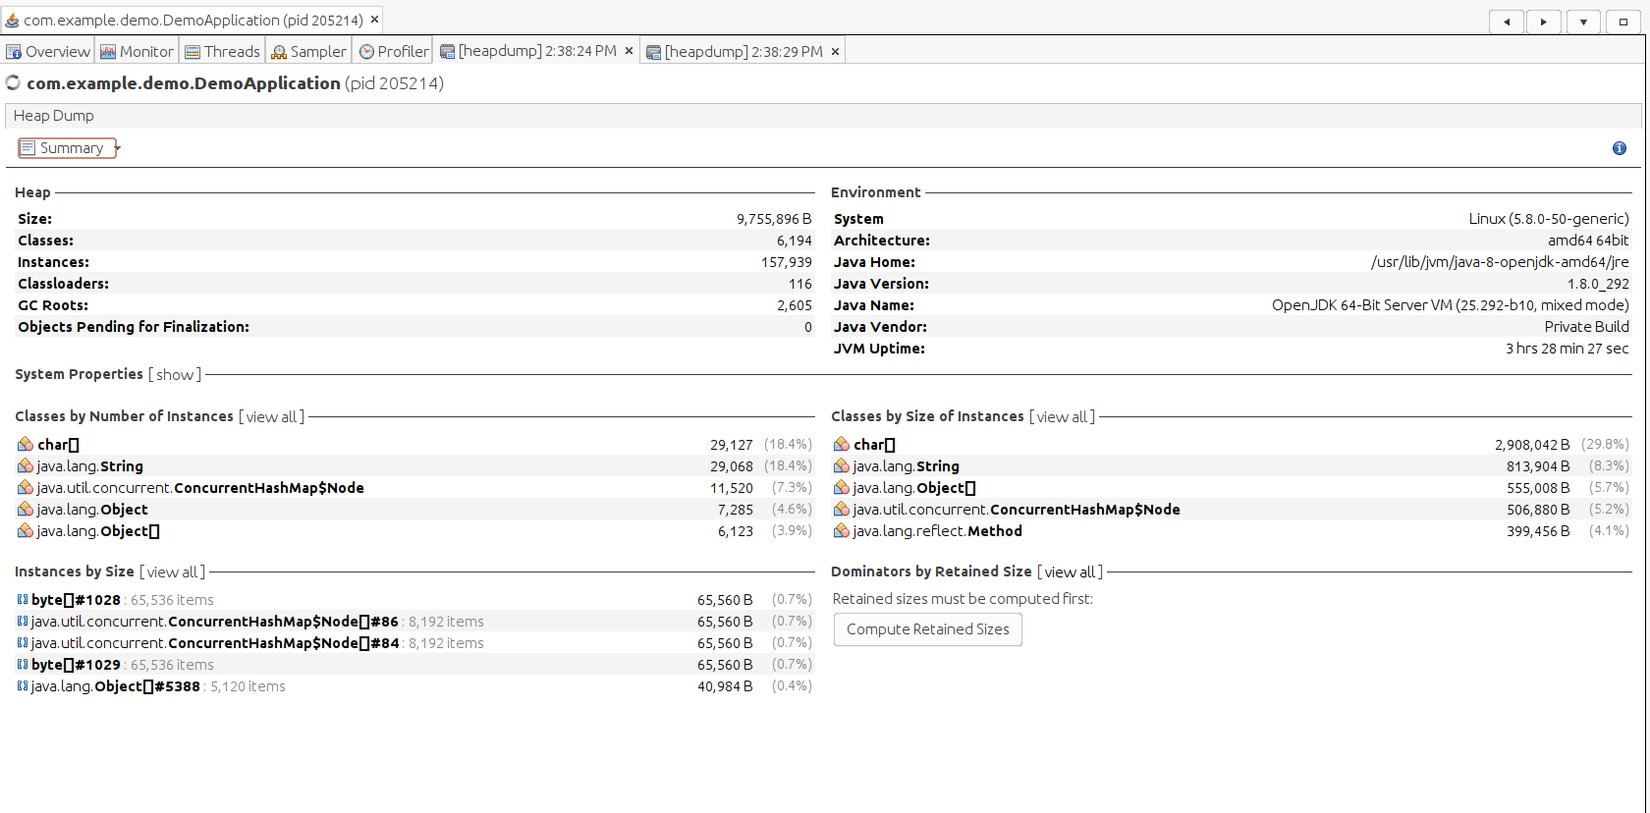Open java.lang.reflect.Method class entry
Viewport: 1650px width, 813px height.
pyautogui.click(x=937, y=531)
